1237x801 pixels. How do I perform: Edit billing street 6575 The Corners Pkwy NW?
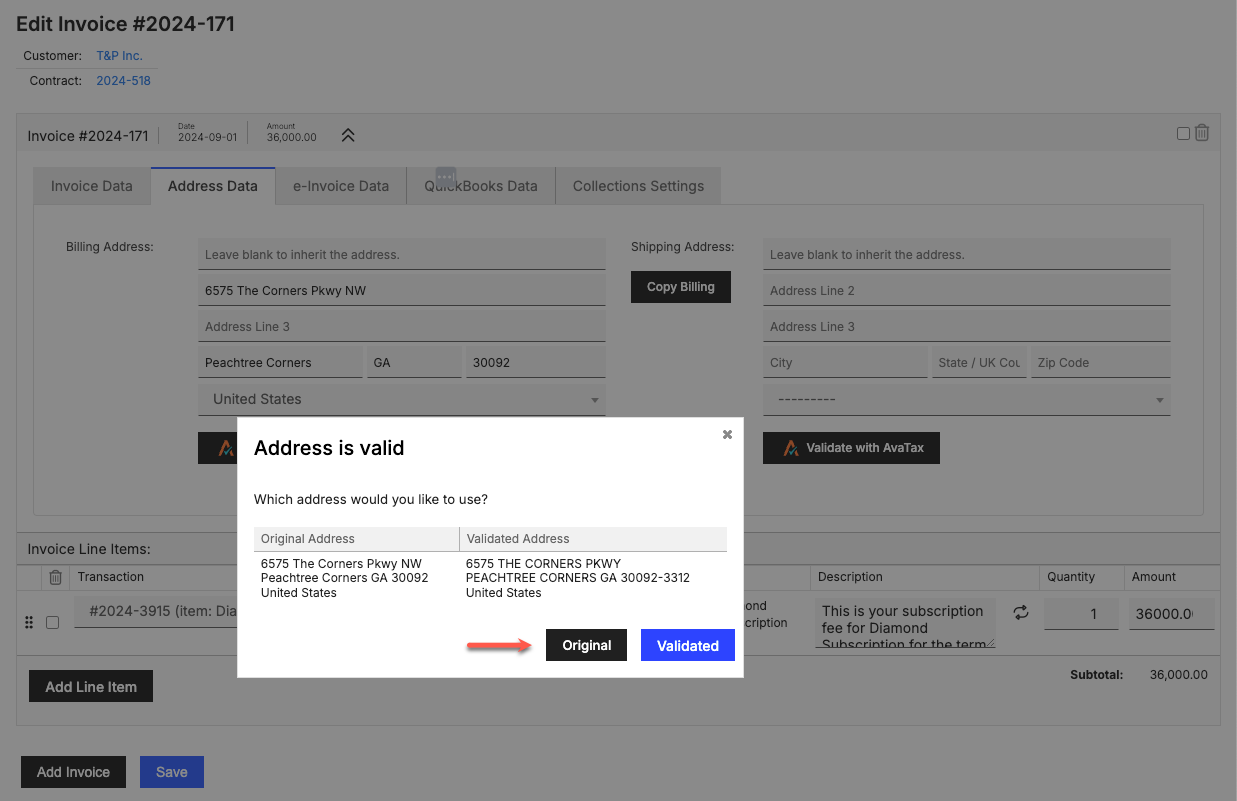coord(402,290)
